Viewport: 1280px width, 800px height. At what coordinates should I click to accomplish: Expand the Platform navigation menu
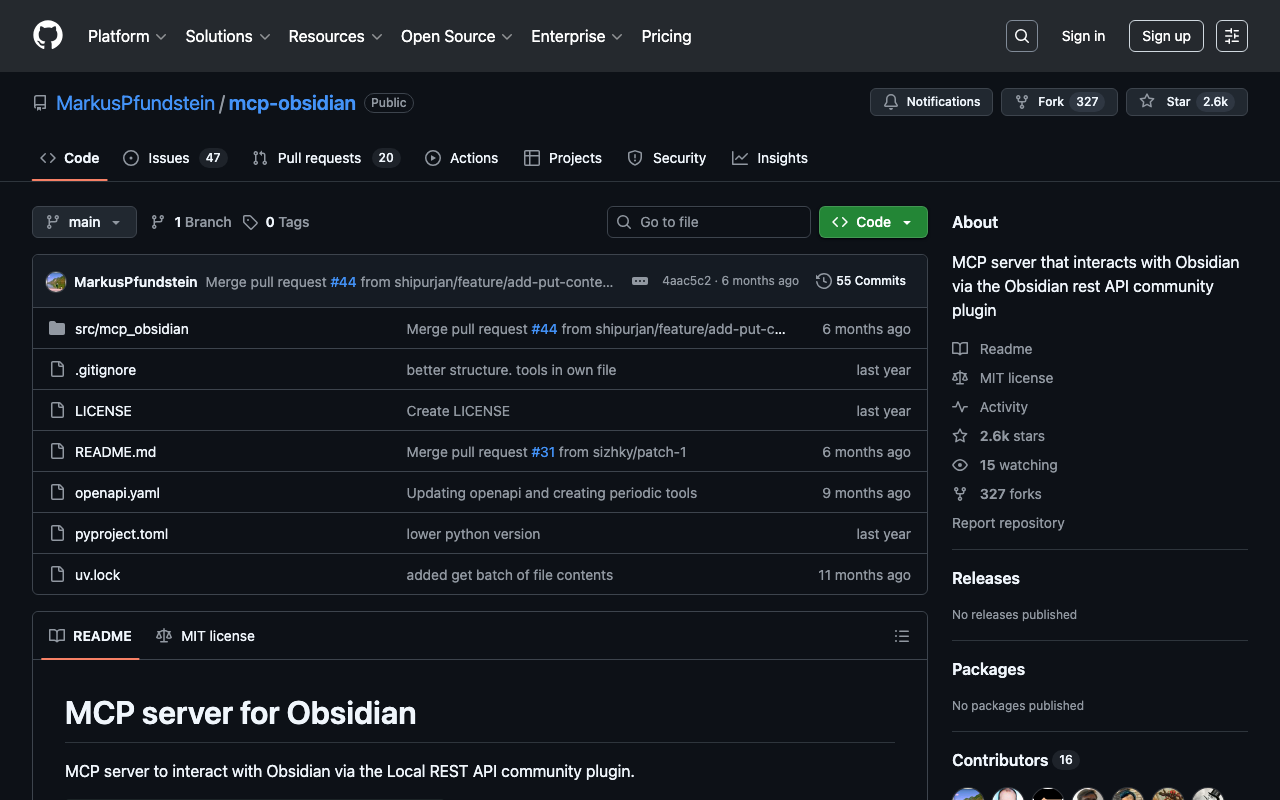click(127, 36)
